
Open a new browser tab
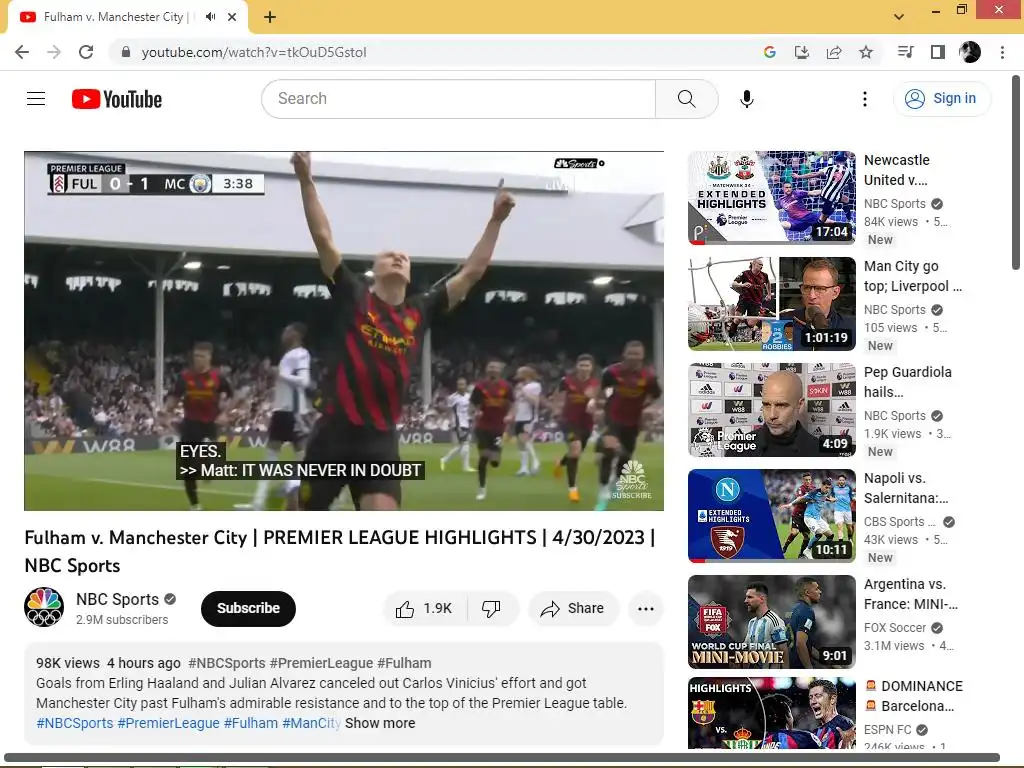click(x=270, y=17)
